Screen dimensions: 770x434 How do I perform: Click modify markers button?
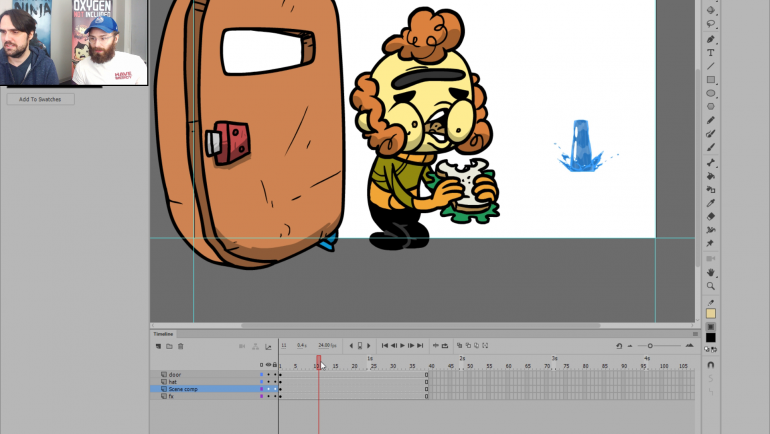point(485,346)
